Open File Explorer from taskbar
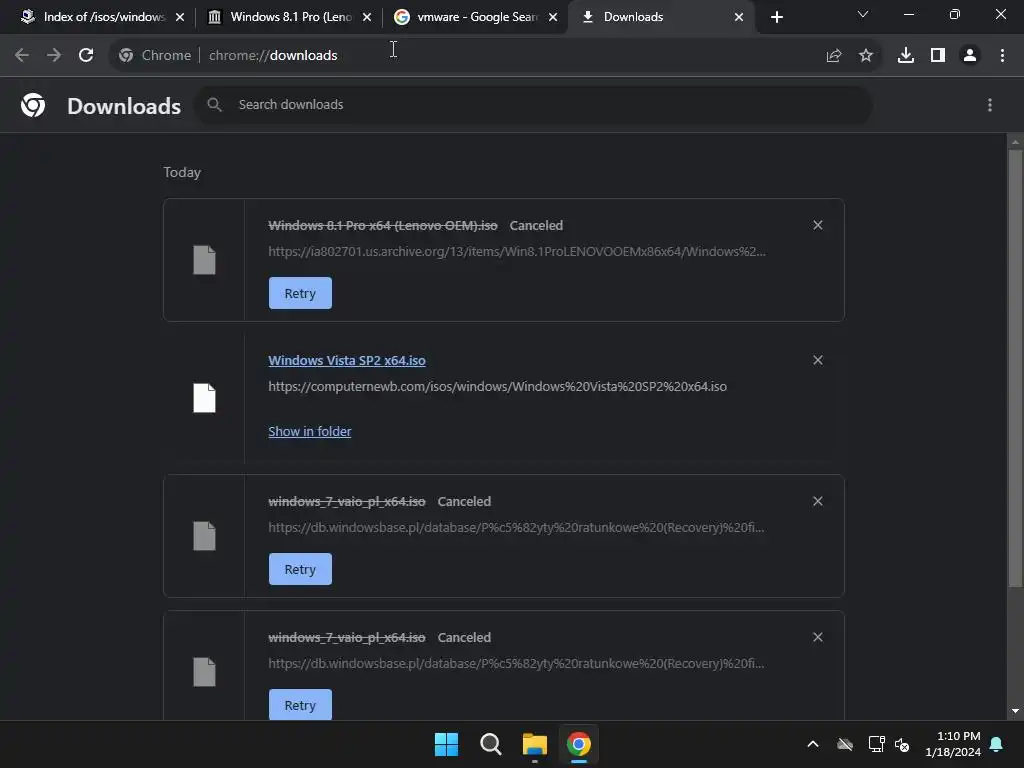 (x=535, y=744)
